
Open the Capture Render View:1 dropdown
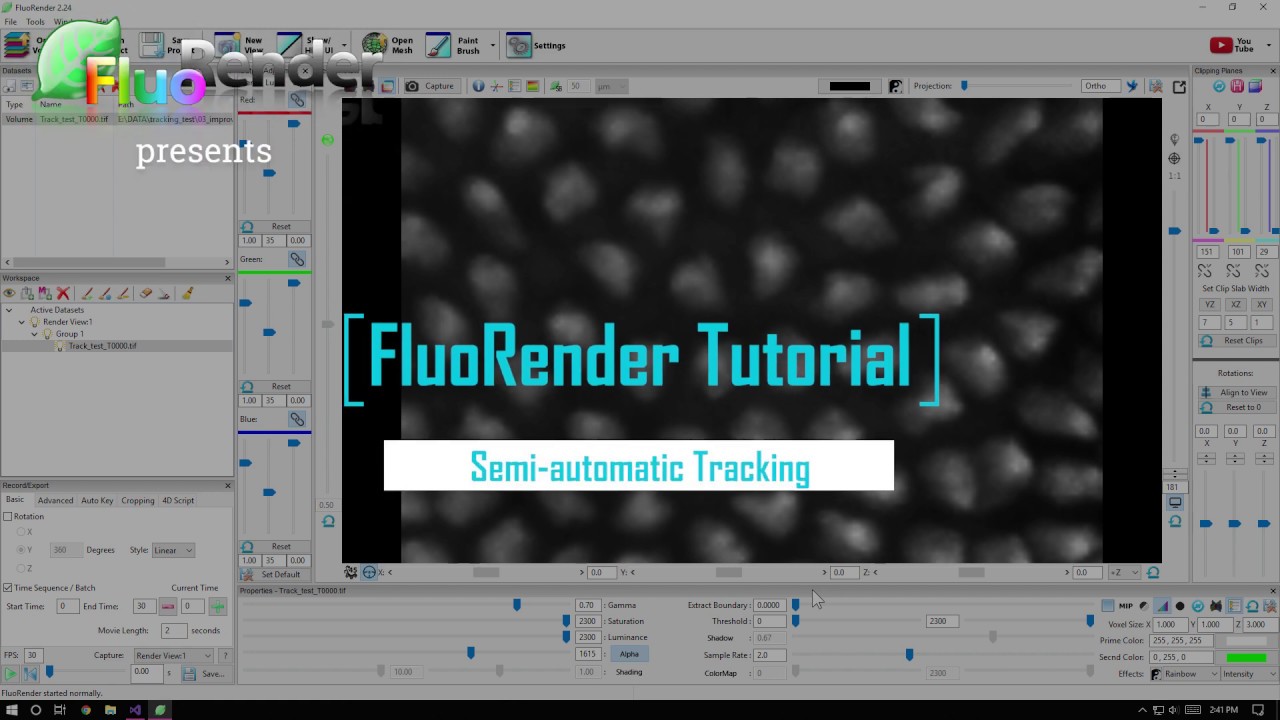pos(173,655)
